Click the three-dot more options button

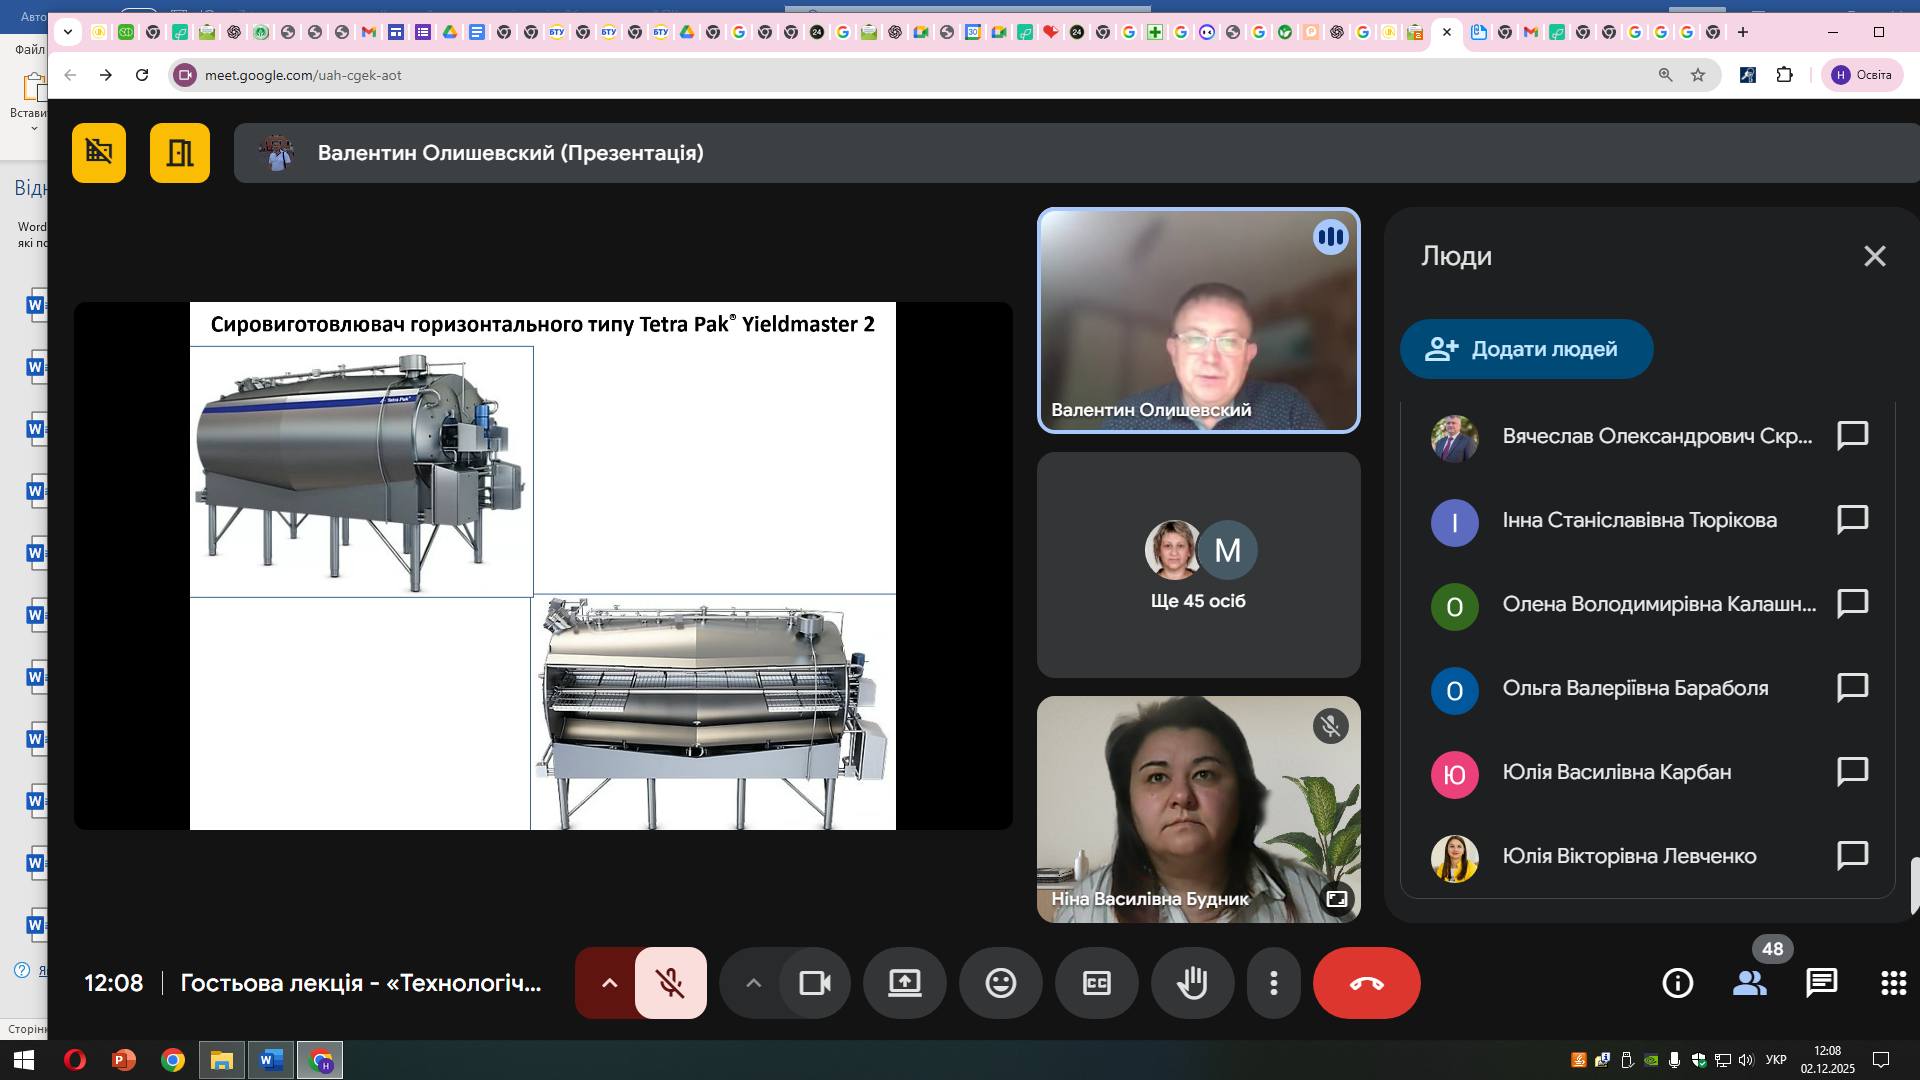pyautogui.click(x=1273, y=983)
